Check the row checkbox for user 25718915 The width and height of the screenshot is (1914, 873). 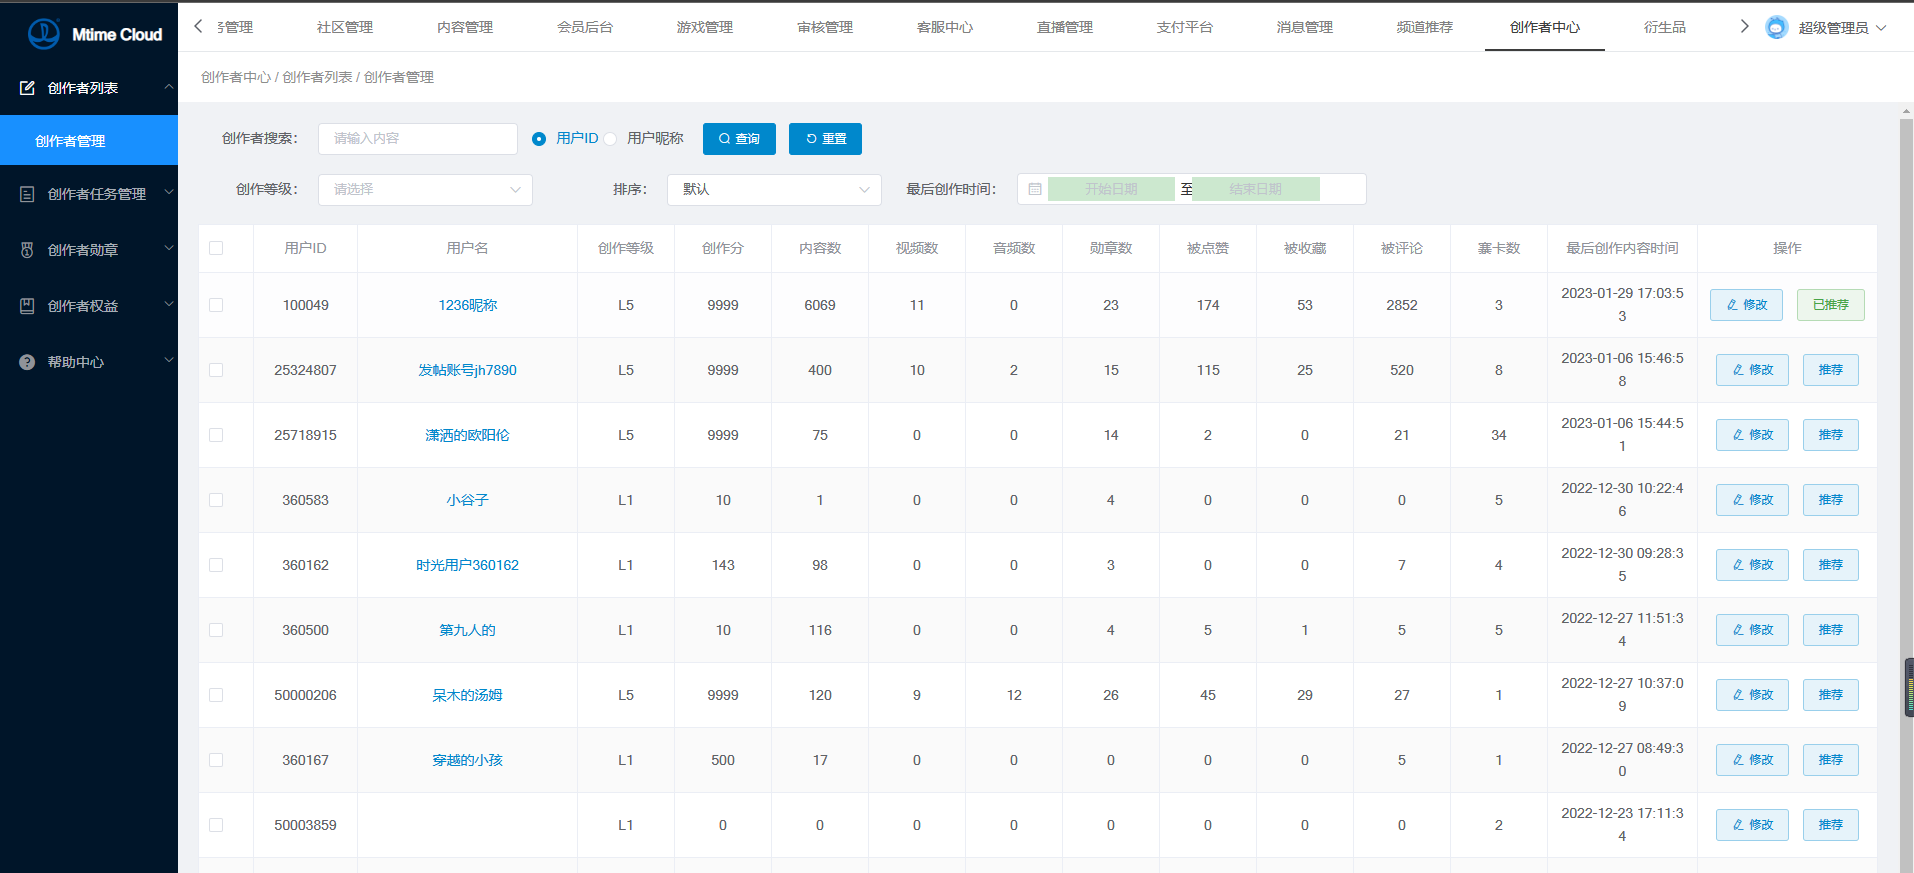click(x=216, y=435)
